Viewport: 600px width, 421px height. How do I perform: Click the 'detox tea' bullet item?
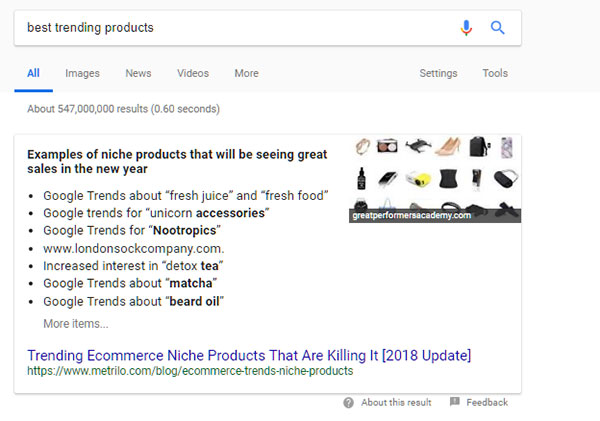133,266
